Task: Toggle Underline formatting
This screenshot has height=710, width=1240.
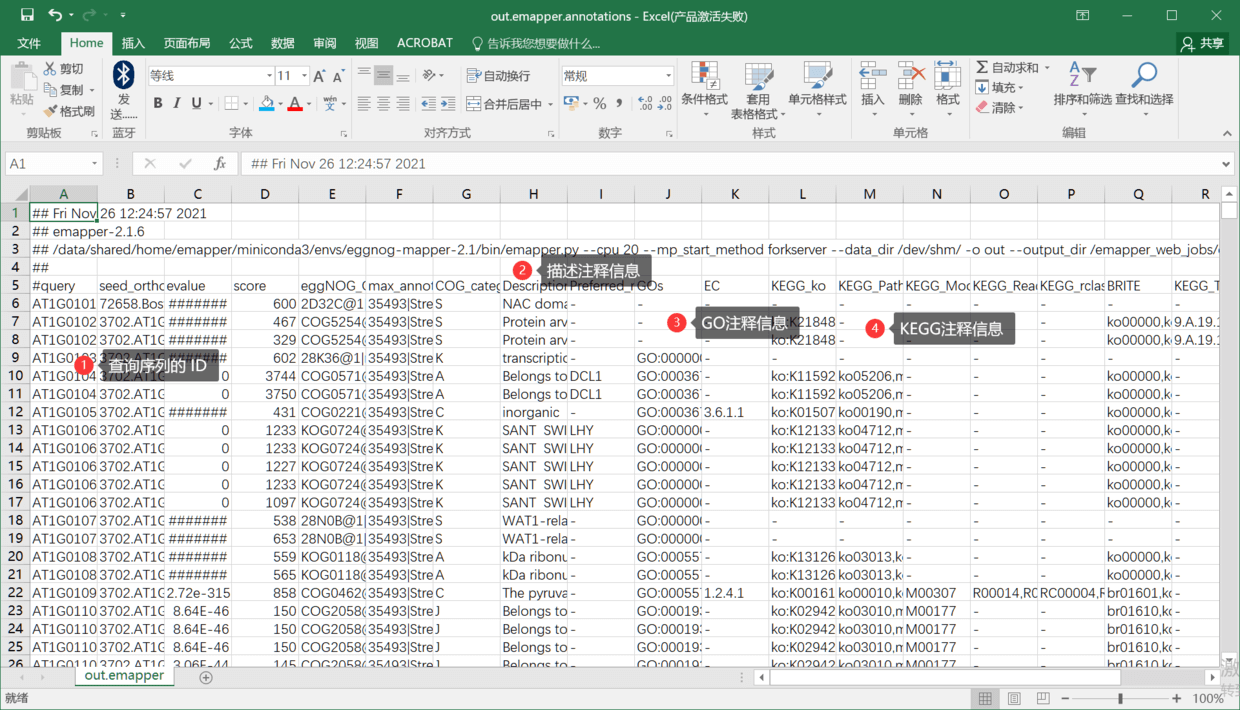Action: (x=196, y=103)
